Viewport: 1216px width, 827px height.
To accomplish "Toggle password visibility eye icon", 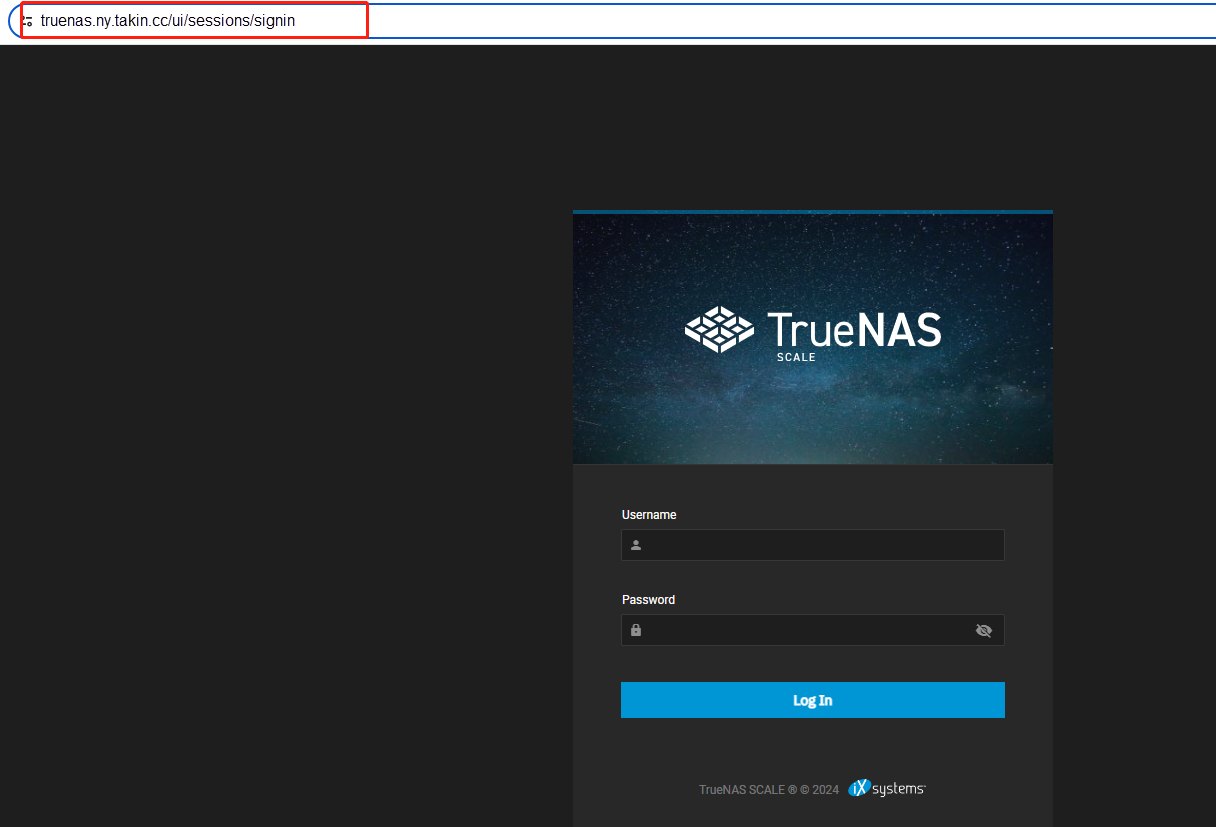I will pos(983,630).
